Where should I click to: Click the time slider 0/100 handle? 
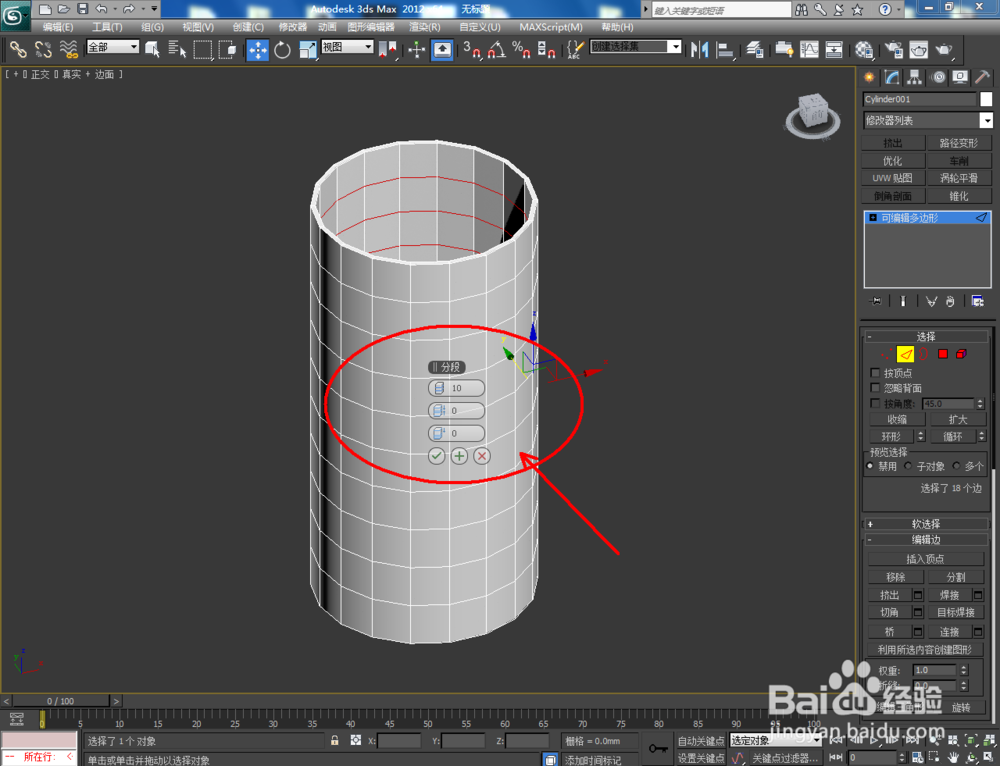click(x=61, y=701)
